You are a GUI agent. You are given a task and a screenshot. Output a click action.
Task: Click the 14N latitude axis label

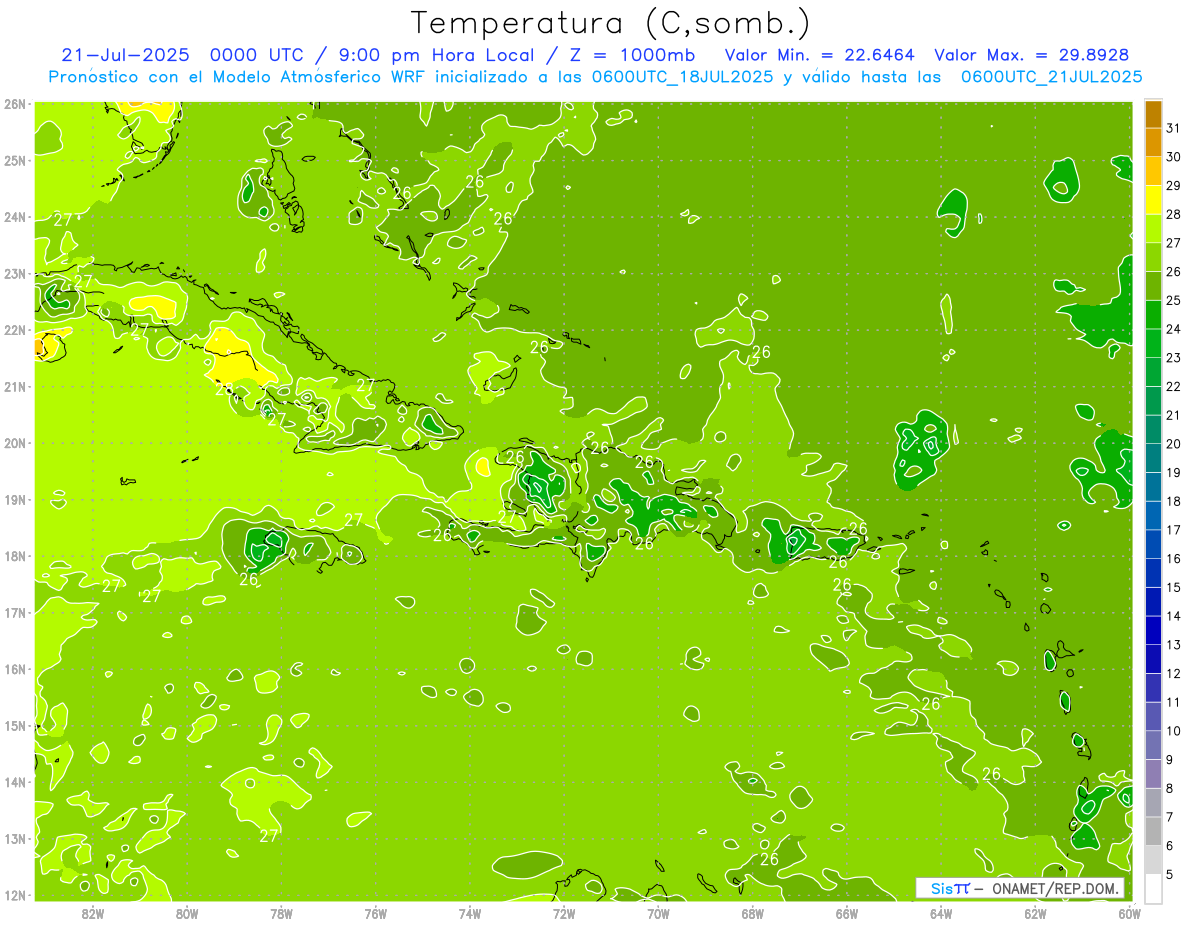14,782
